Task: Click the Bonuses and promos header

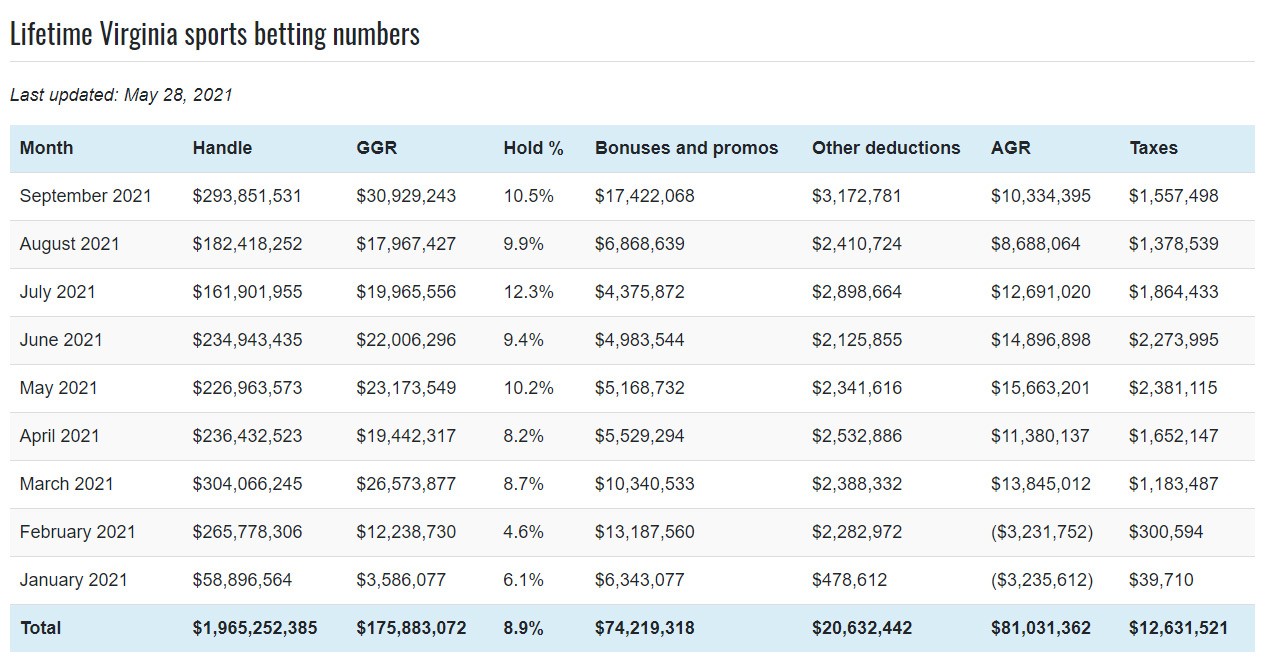Action: pos(686,148)
